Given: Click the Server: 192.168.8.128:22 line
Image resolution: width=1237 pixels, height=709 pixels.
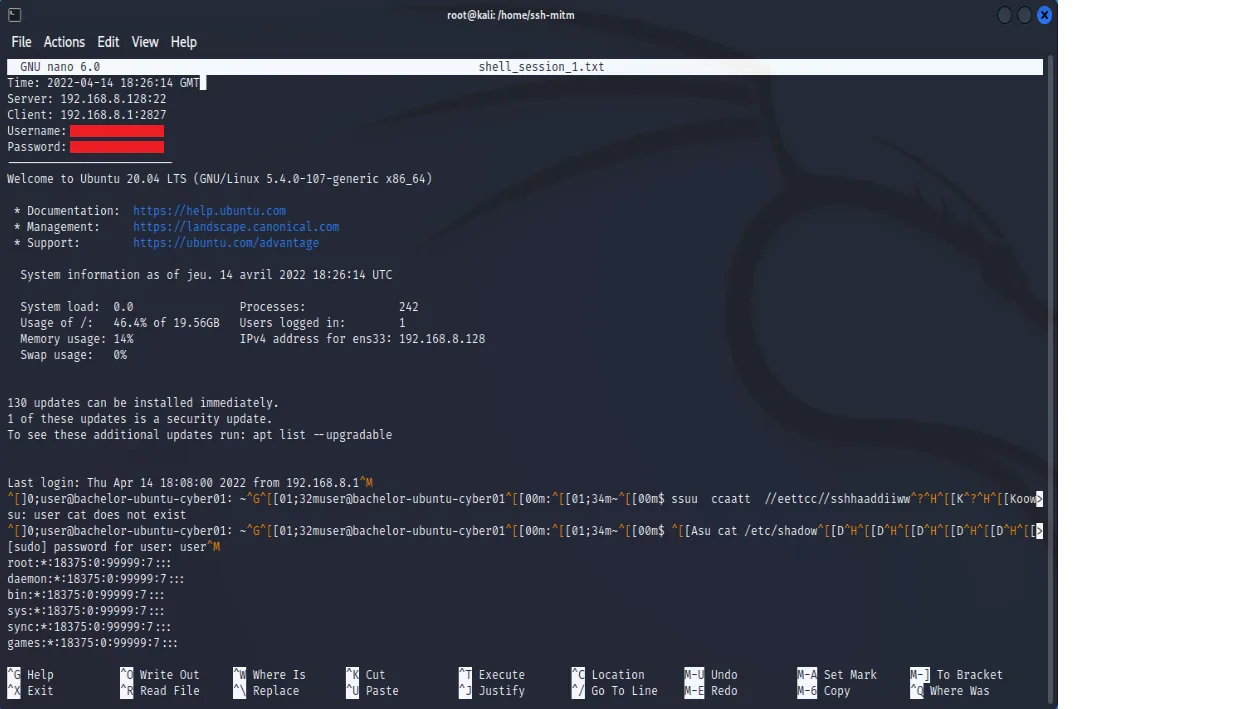Looking at the screenshot, I should [87, 99].
